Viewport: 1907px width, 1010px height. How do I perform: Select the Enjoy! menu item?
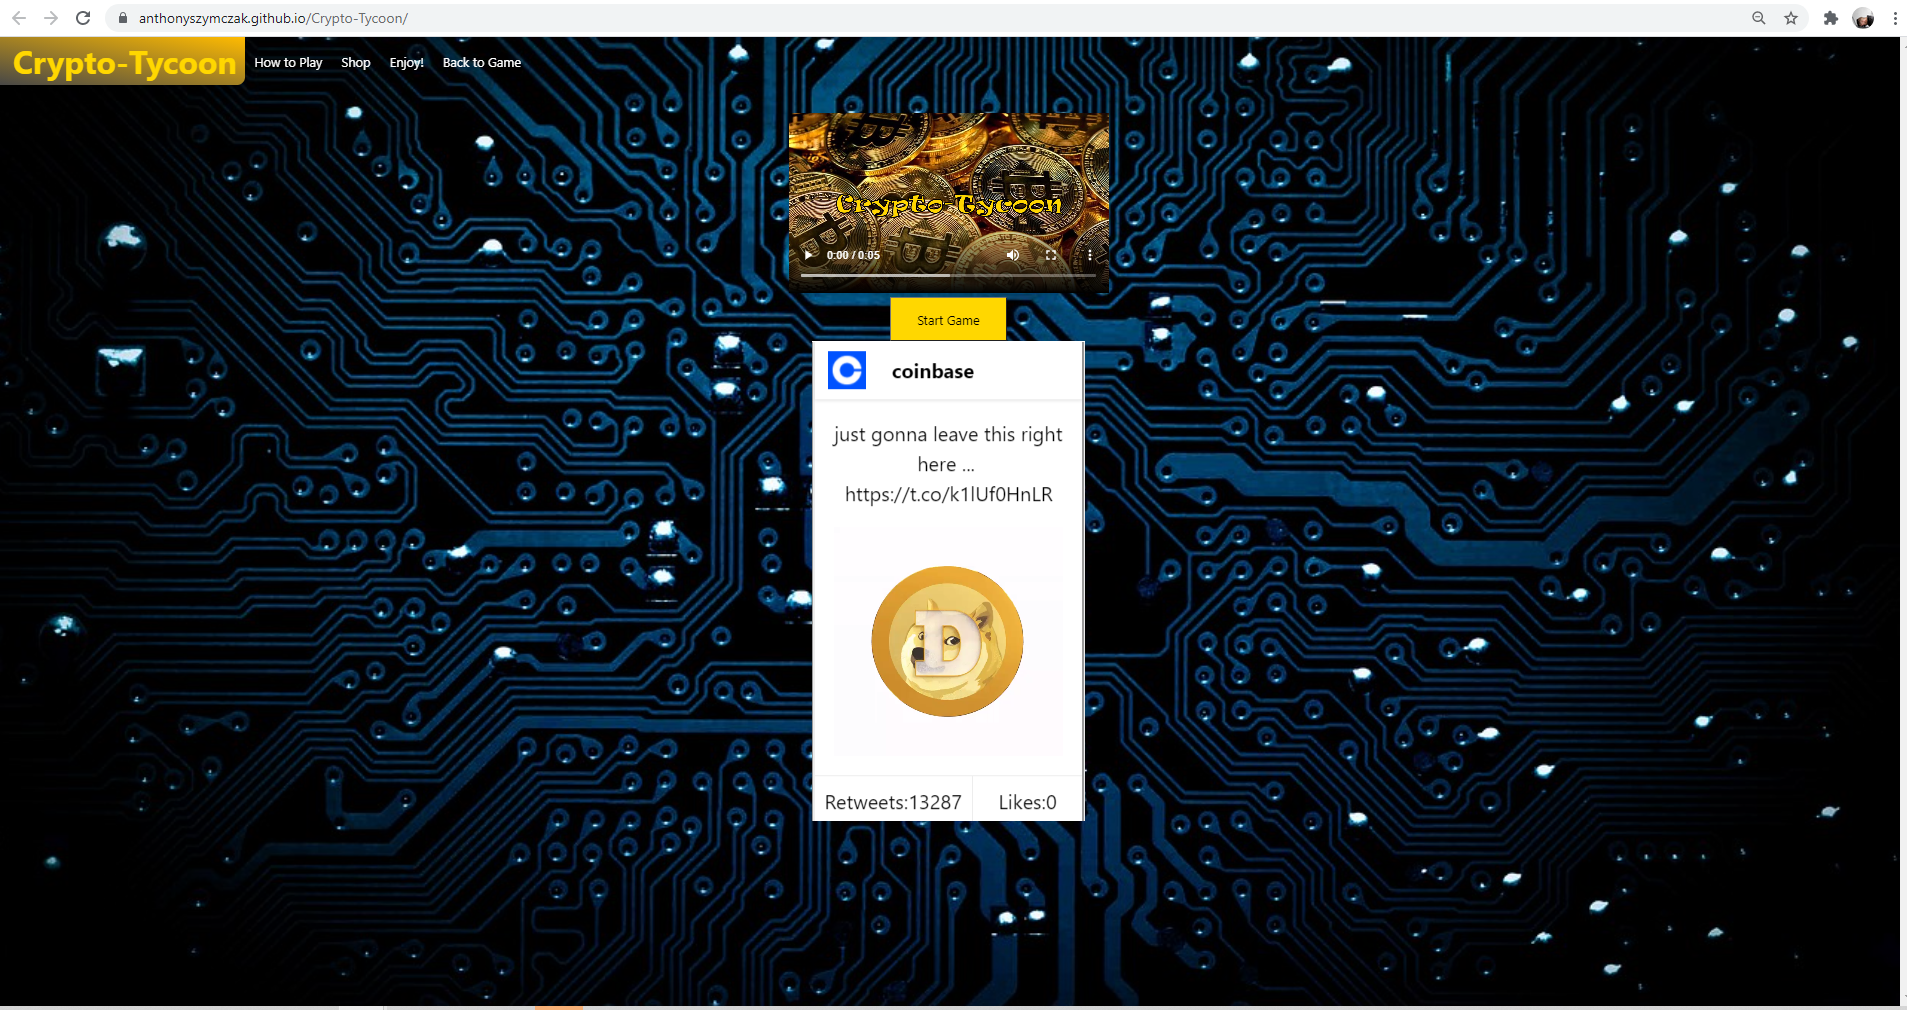click(406, 62)
